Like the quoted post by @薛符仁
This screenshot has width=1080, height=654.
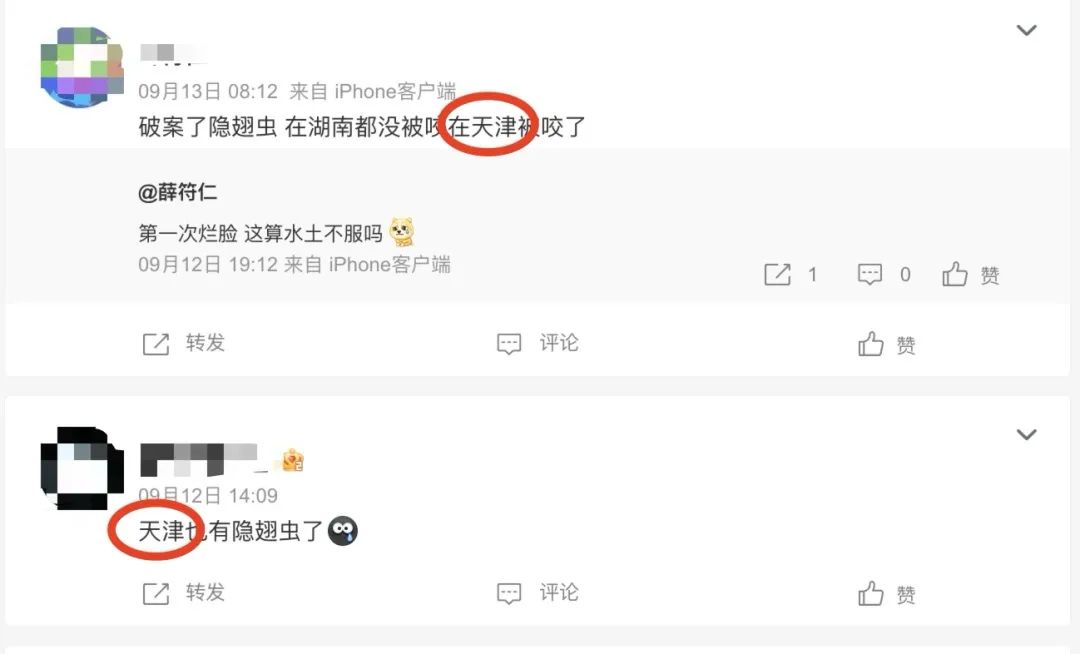[955, 274]
